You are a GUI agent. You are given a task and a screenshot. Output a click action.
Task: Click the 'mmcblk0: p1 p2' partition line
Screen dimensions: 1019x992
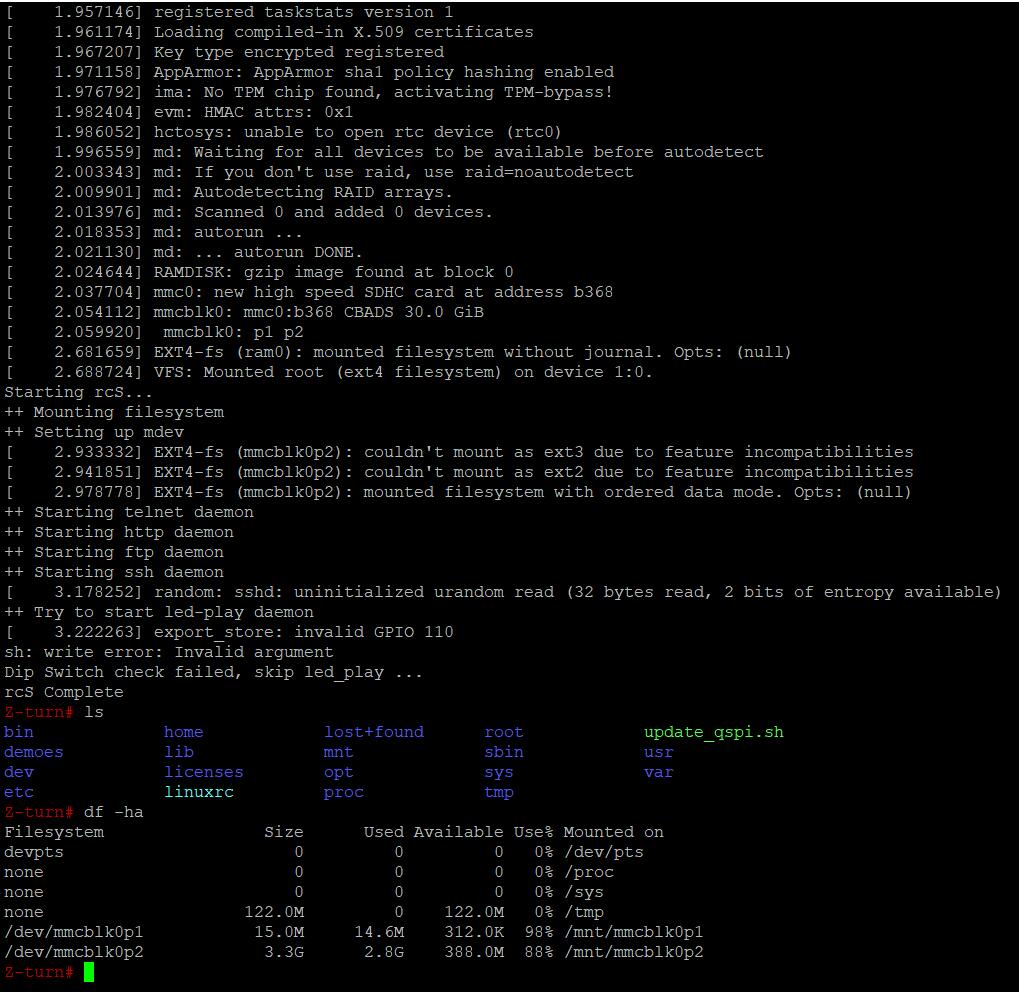(233, 332)
